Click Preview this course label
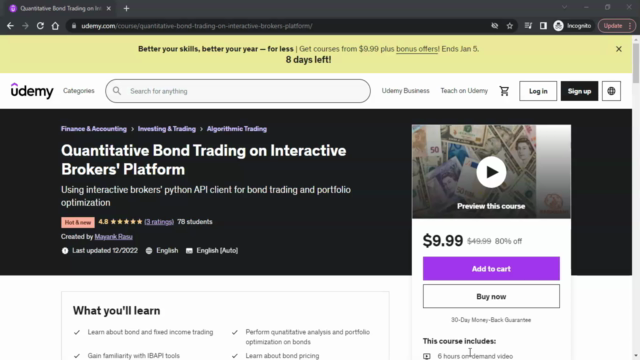 (491, 206)
